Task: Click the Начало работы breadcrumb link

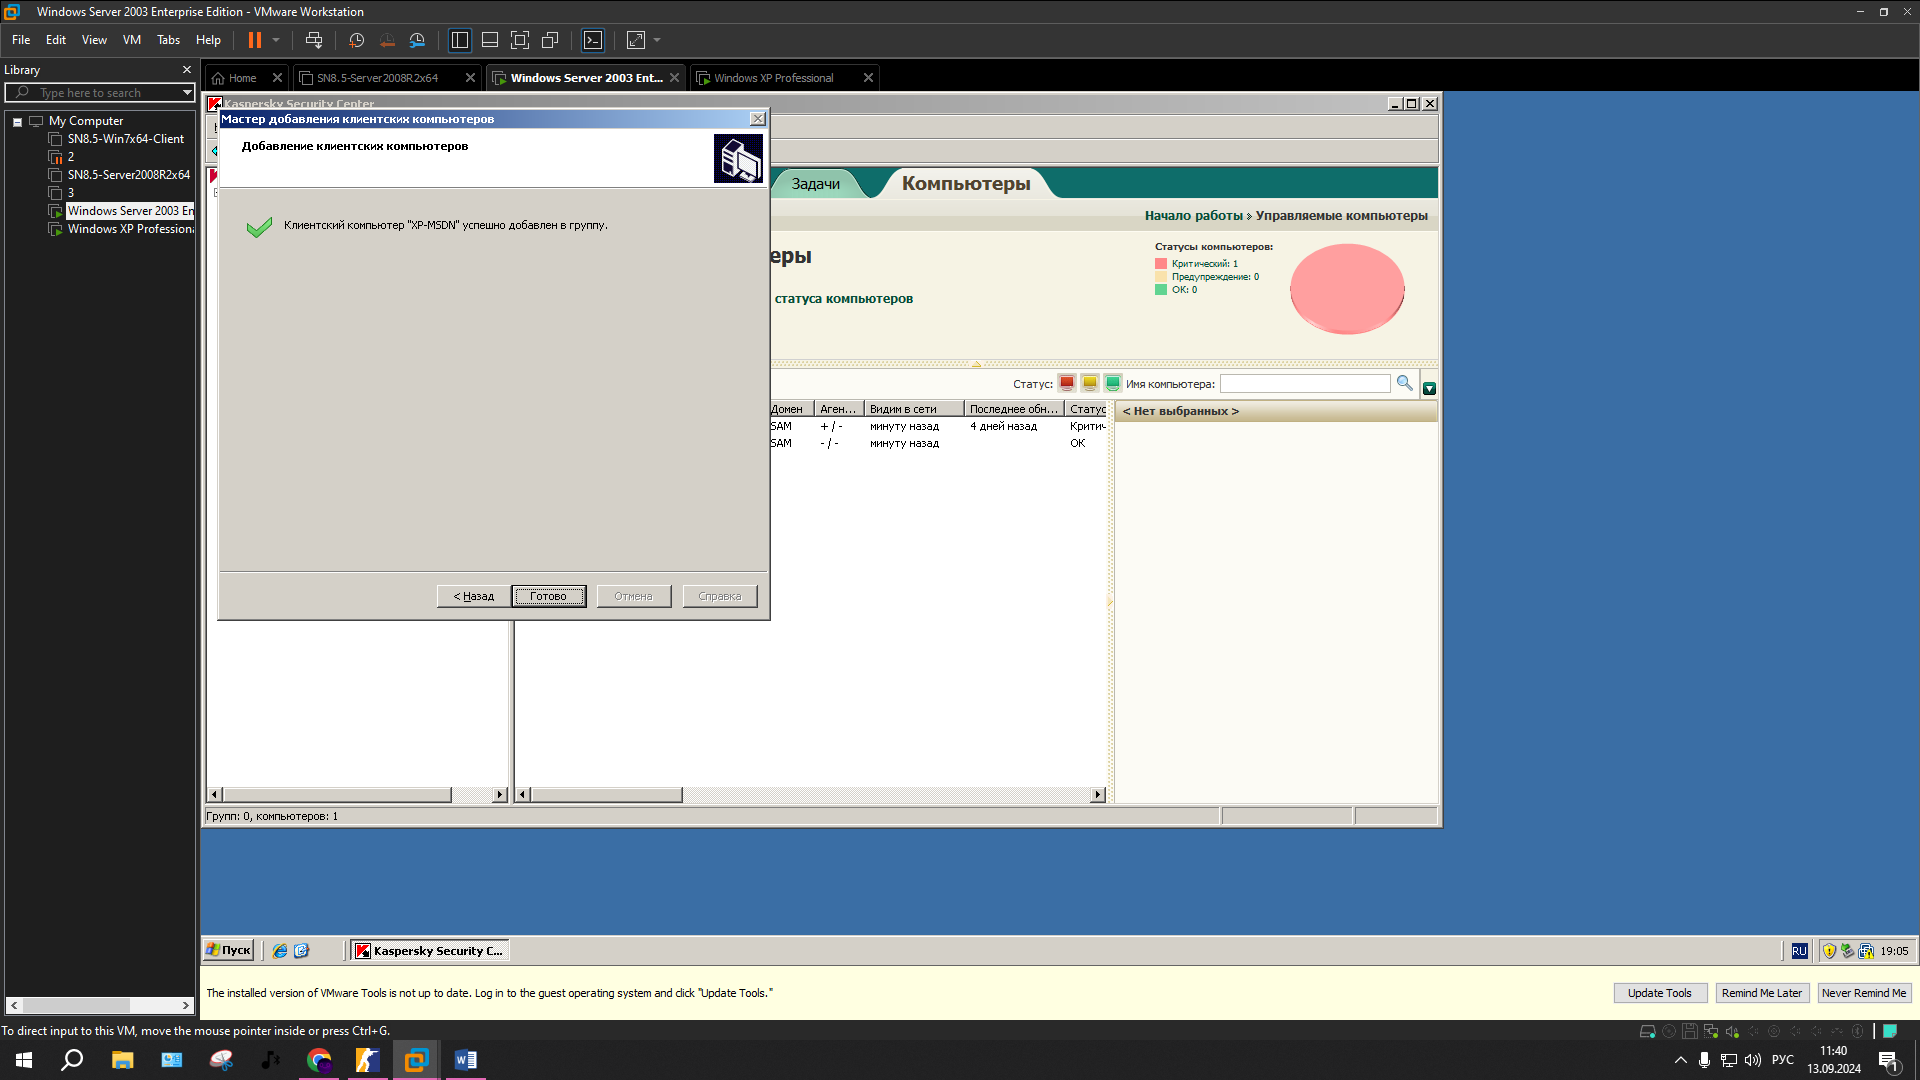Action: tap(1193, 216)
